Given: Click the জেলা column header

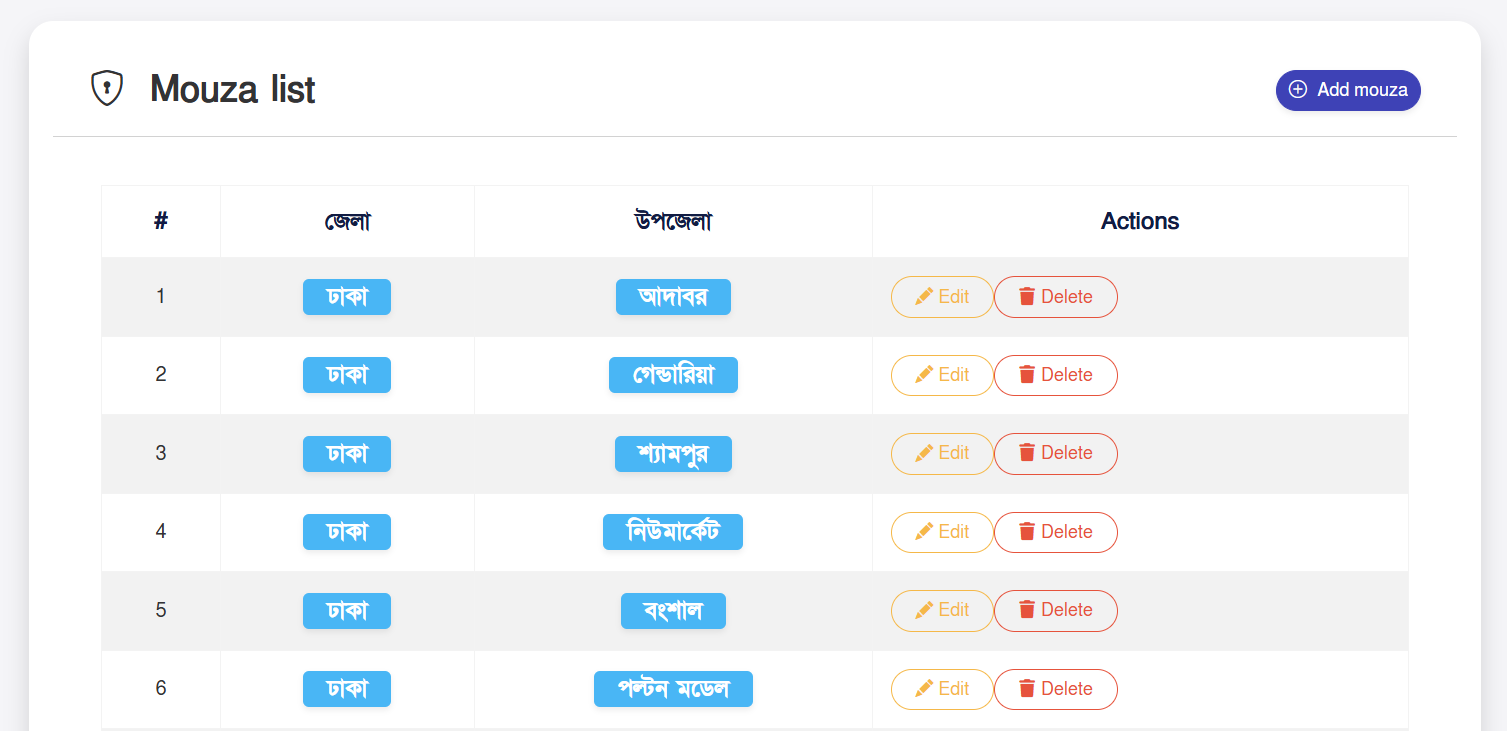Looking at the screenshot, I should tap(347, 221).
